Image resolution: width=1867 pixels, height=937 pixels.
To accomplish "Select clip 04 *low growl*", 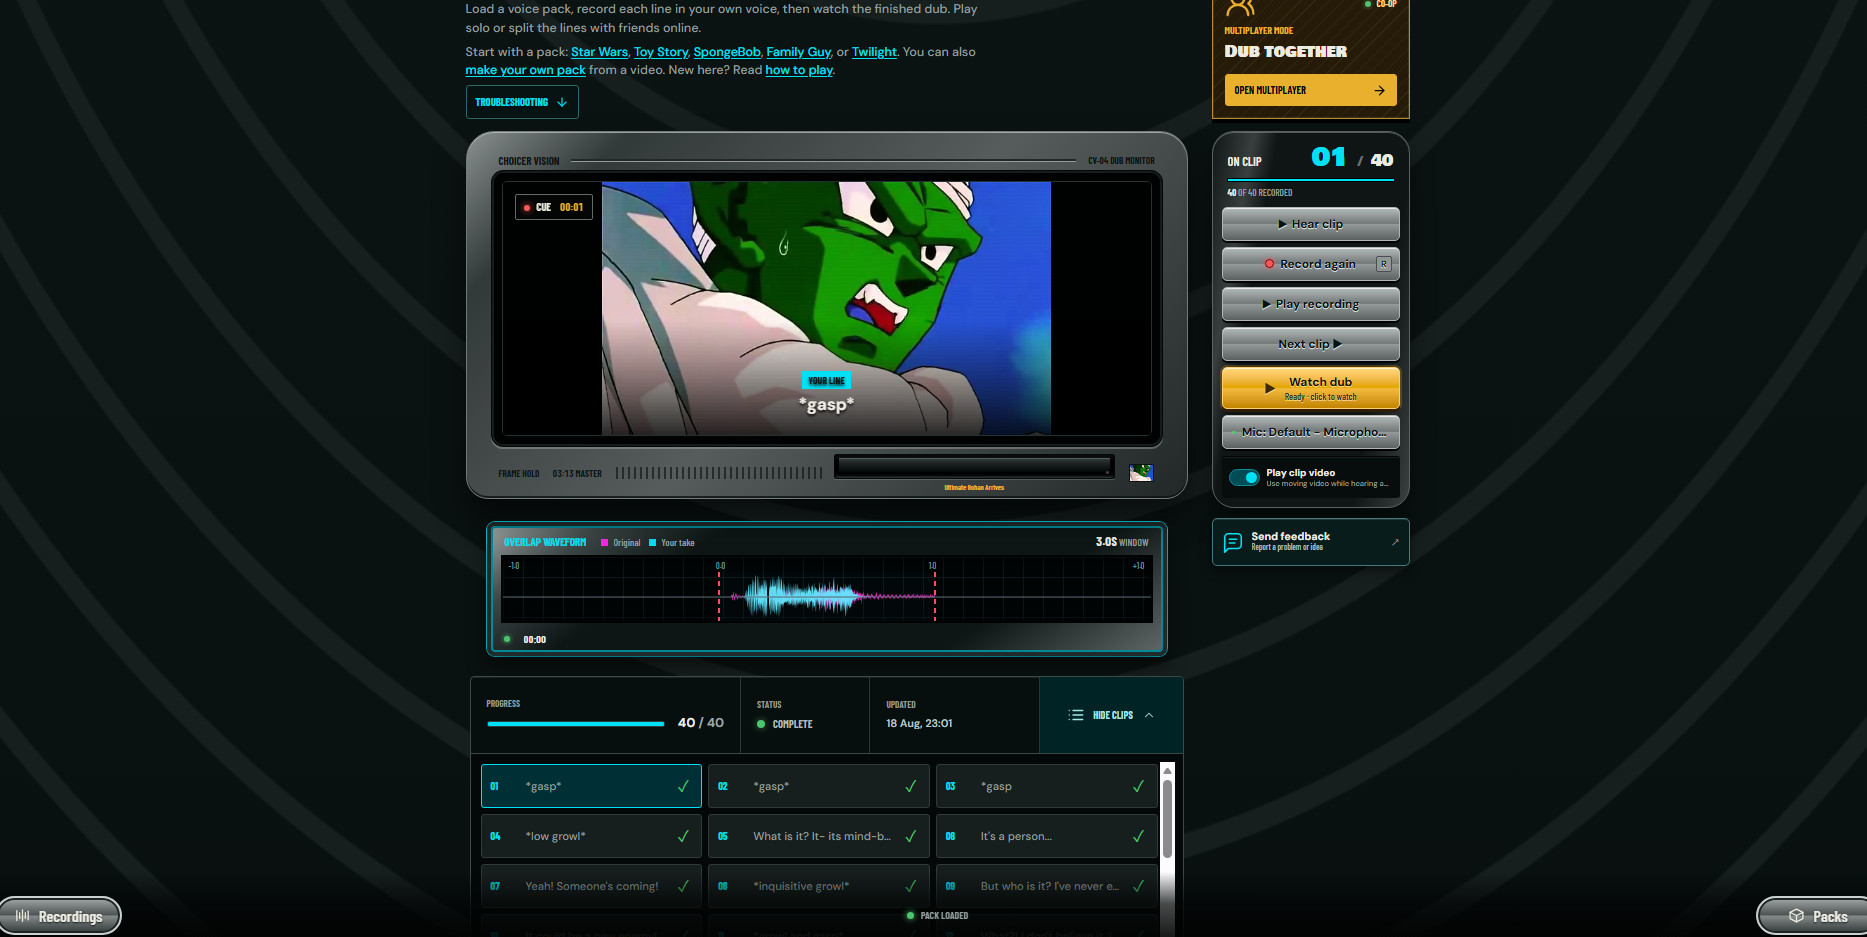I will pos(591,836).
